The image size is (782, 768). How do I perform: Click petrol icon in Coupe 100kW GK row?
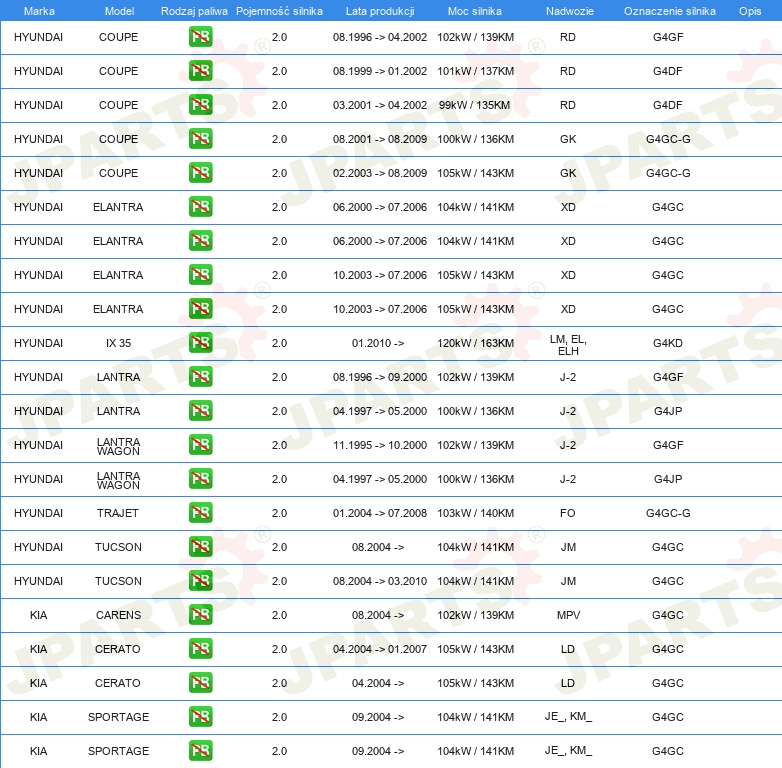pyautogui.click(x=200, y=139)
